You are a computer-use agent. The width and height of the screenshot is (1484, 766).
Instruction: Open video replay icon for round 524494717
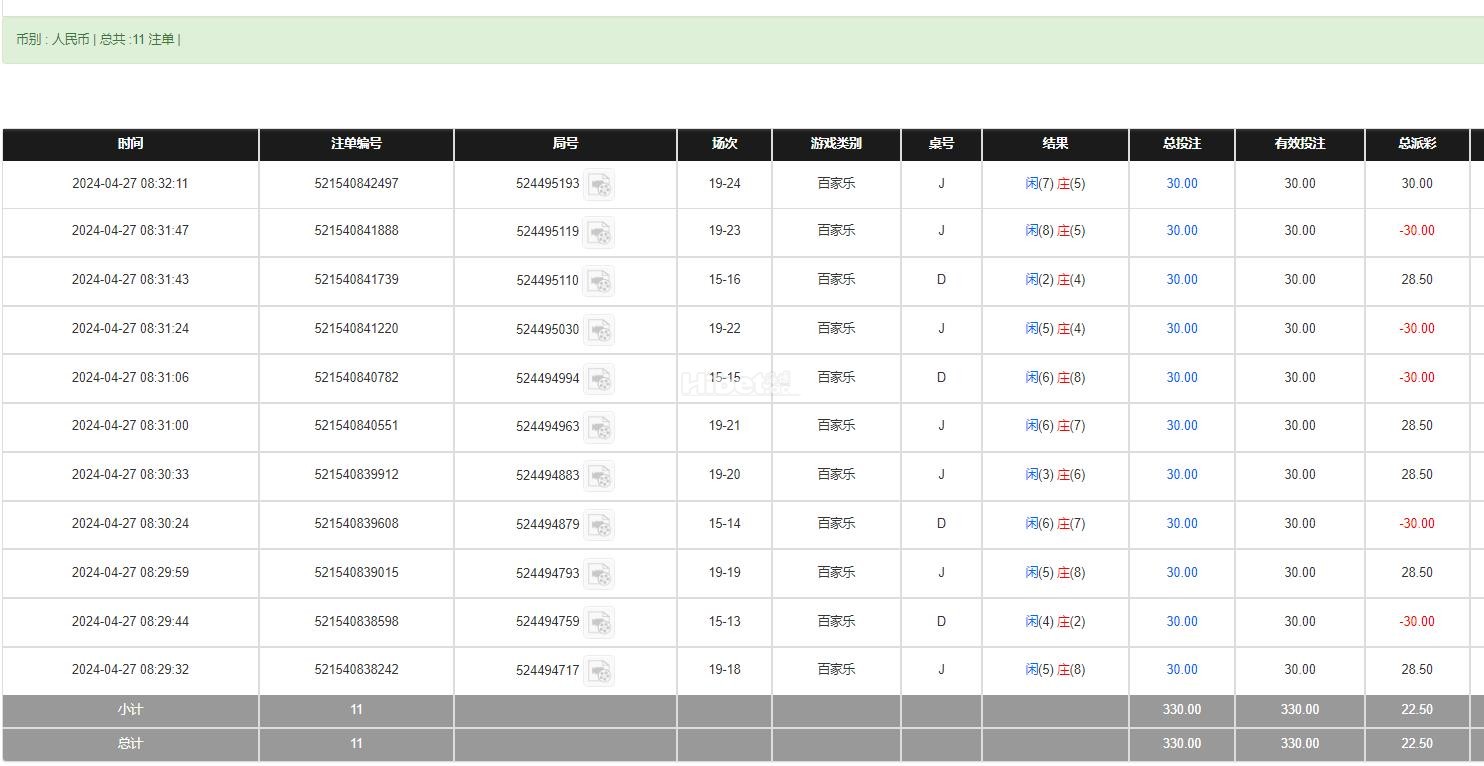pos(599,671)
